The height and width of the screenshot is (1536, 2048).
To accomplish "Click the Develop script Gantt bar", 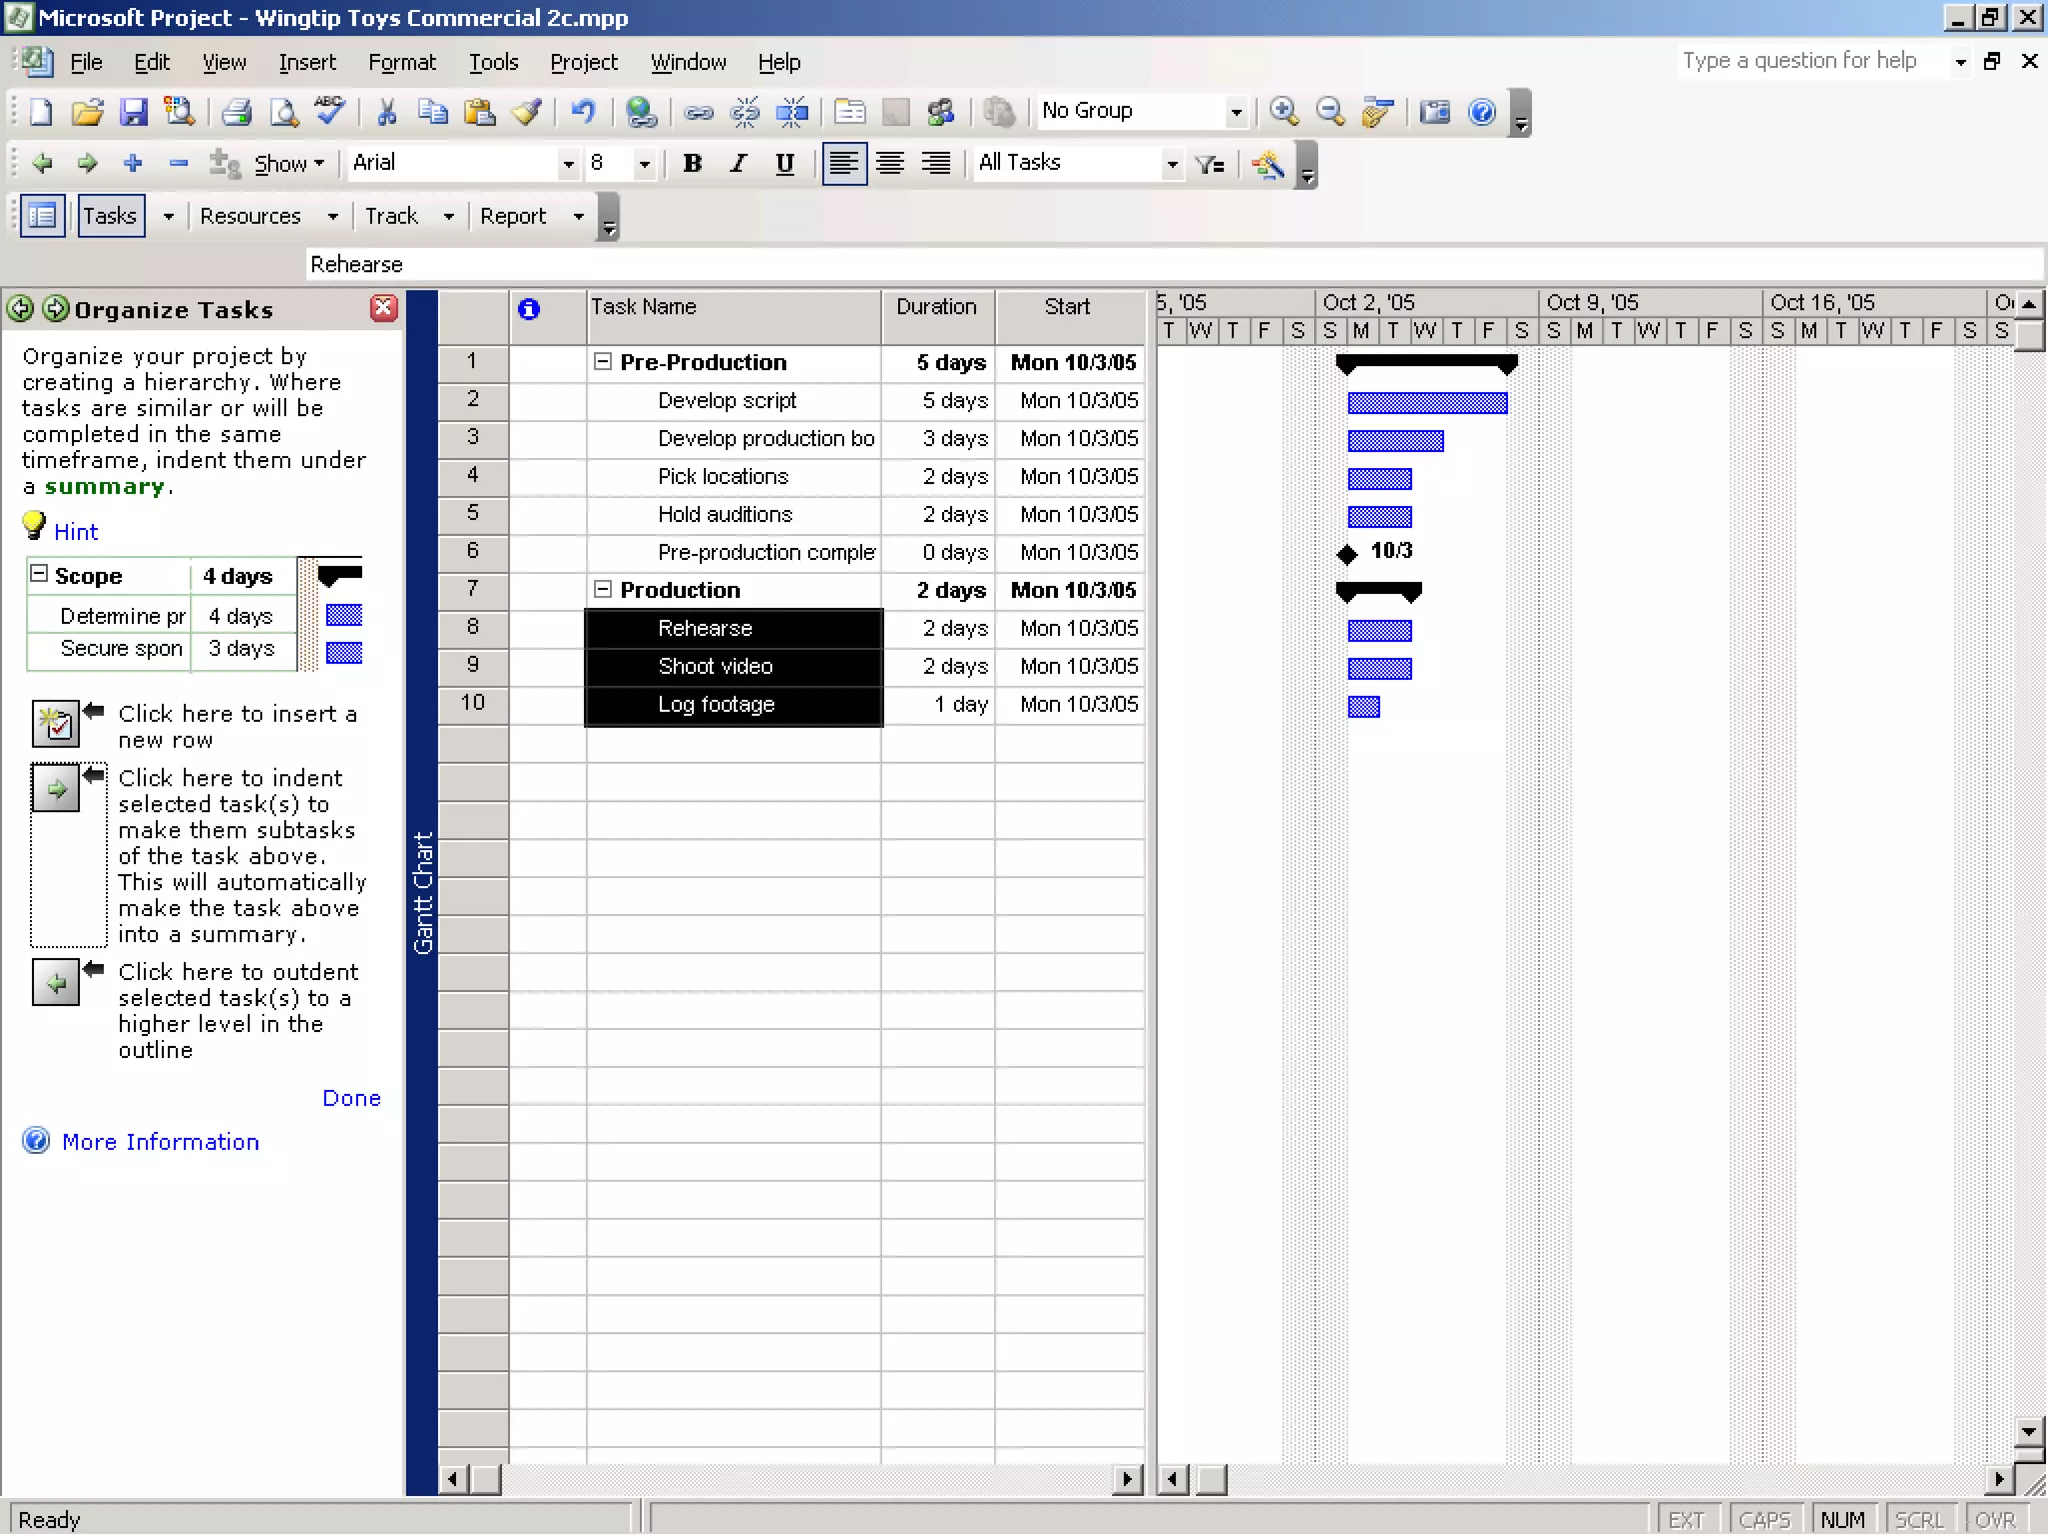I will click(x=1427, y=403).
